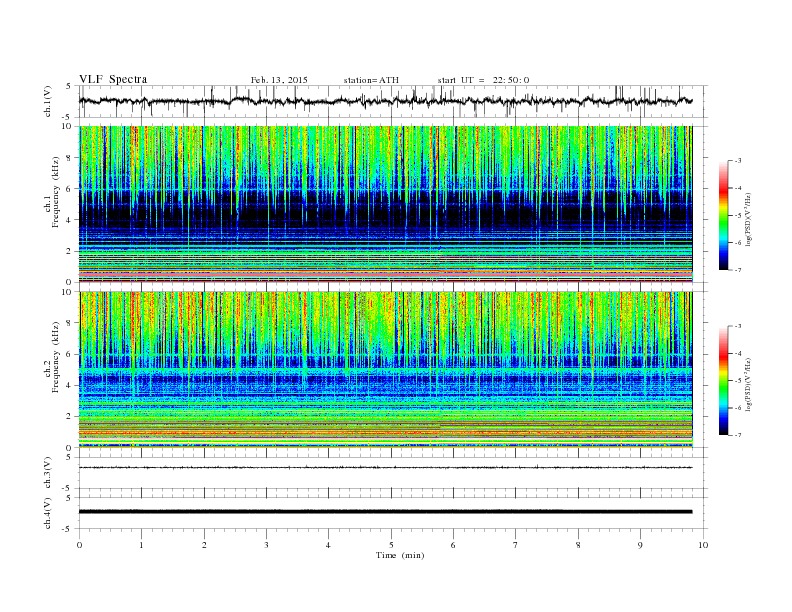This screenshot has width=792, height=612.
Task: Click time-axis tick label '3'
Action: click(x=266, y=545)
